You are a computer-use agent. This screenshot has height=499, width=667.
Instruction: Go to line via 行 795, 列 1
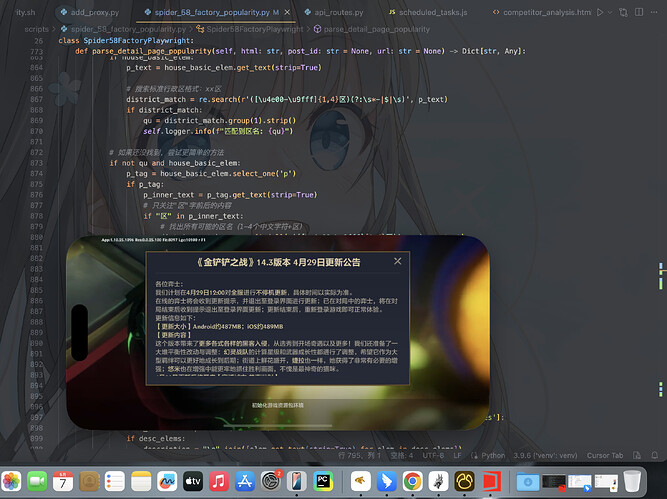(x=359, y=455)
